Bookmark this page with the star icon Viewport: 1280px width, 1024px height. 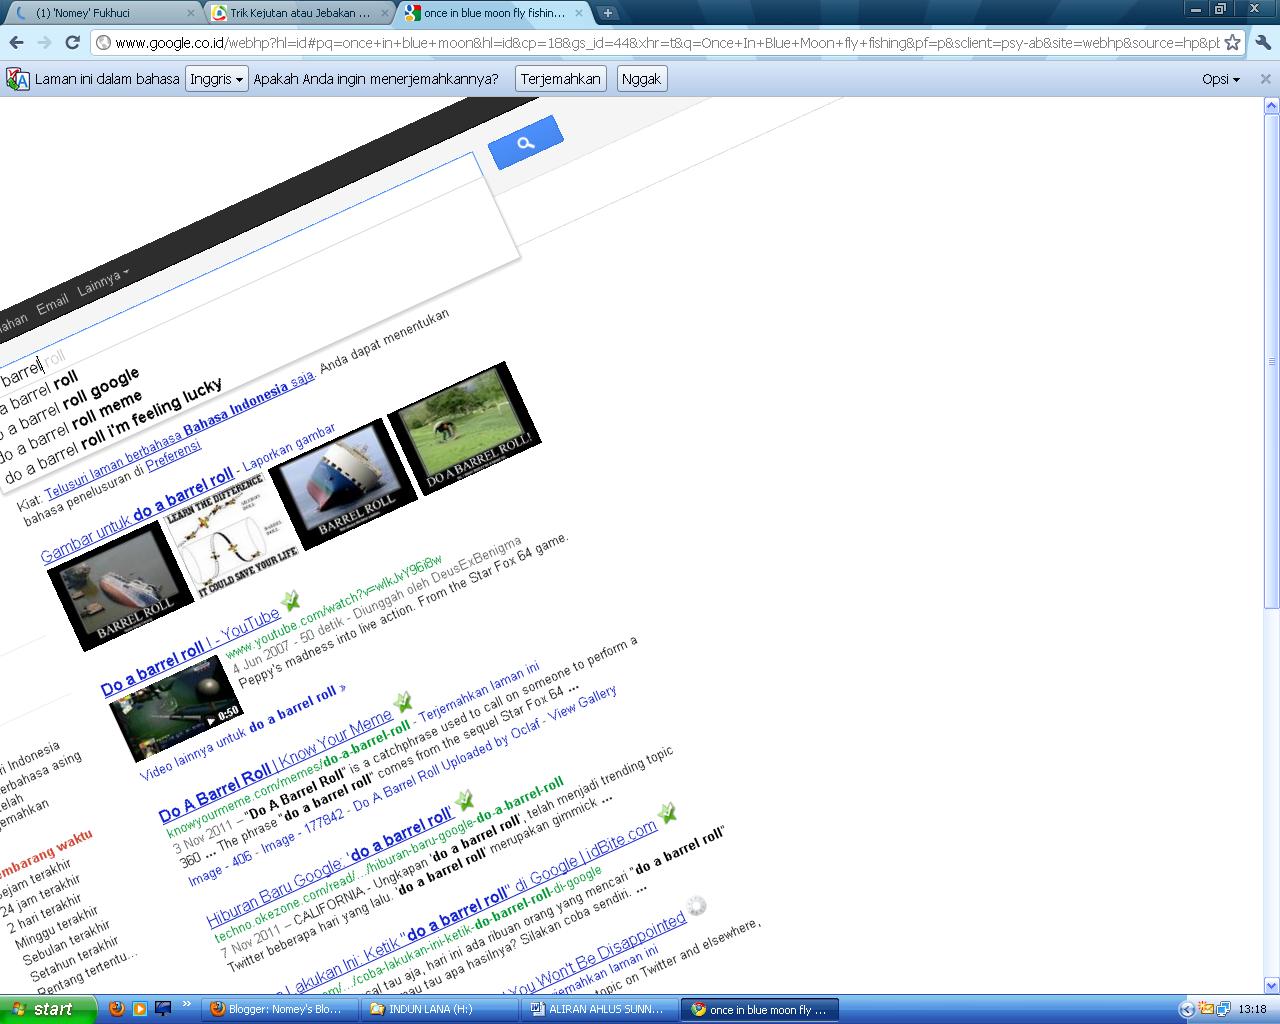[x=1232, y=43]
